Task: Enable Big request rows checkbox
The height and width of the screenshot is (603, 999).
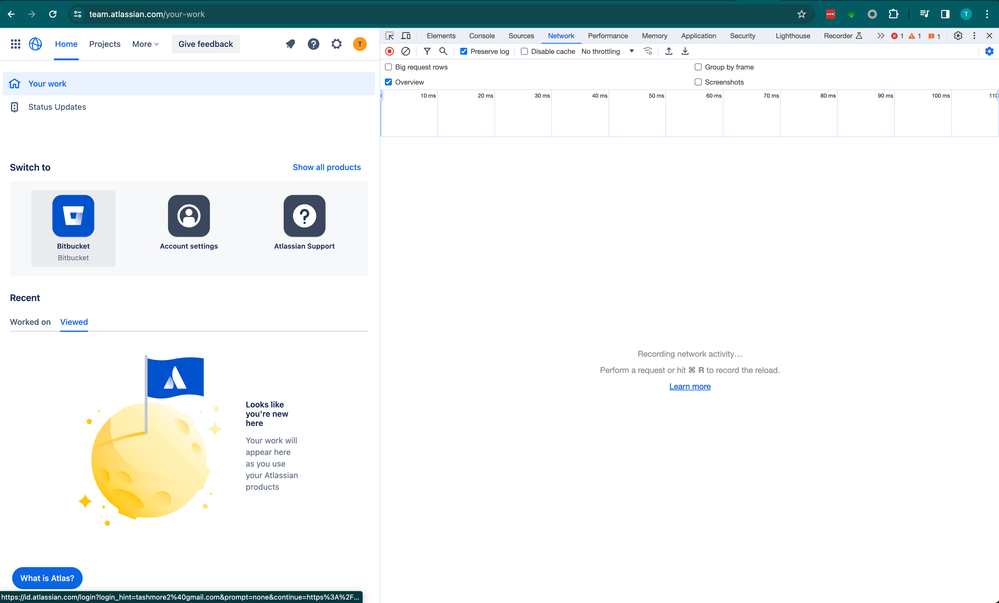Action: [x=388, y=67]
